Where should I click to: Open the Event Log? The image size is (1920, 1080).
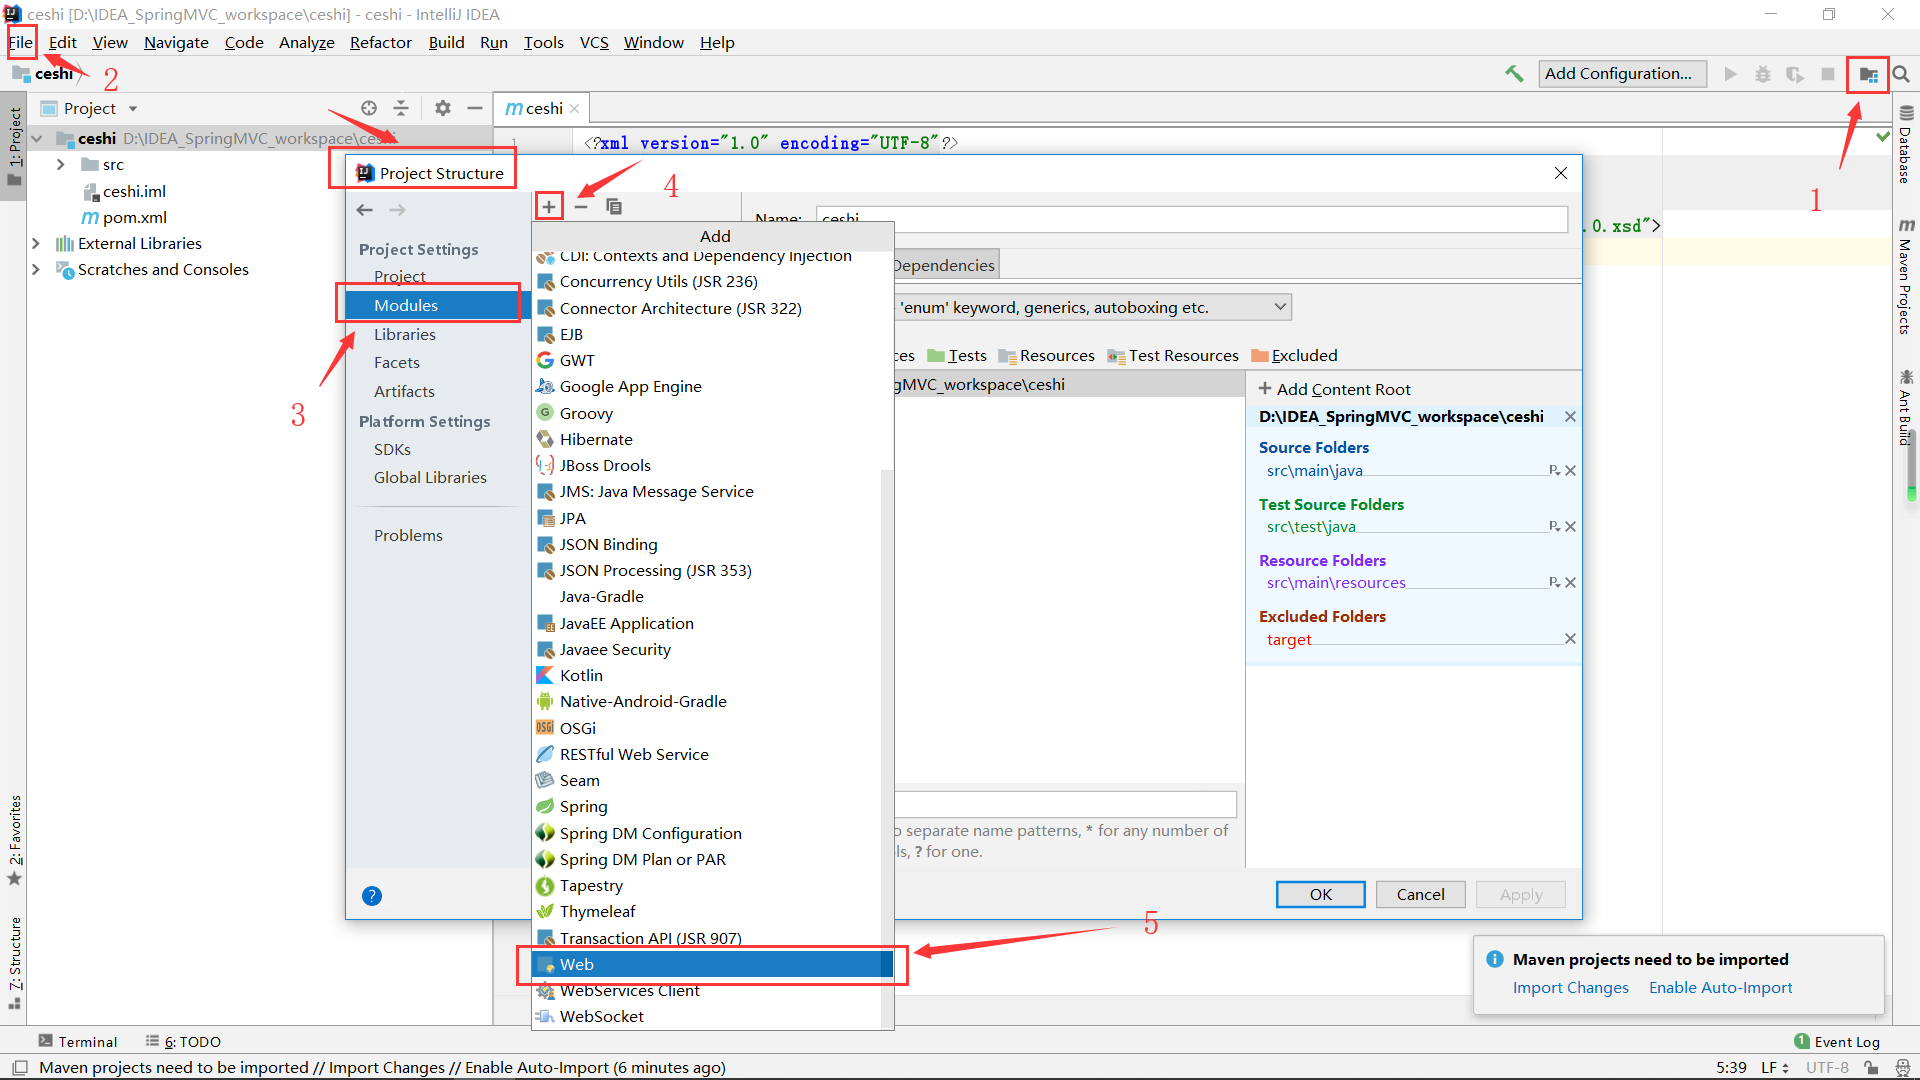point(1836,1041)
